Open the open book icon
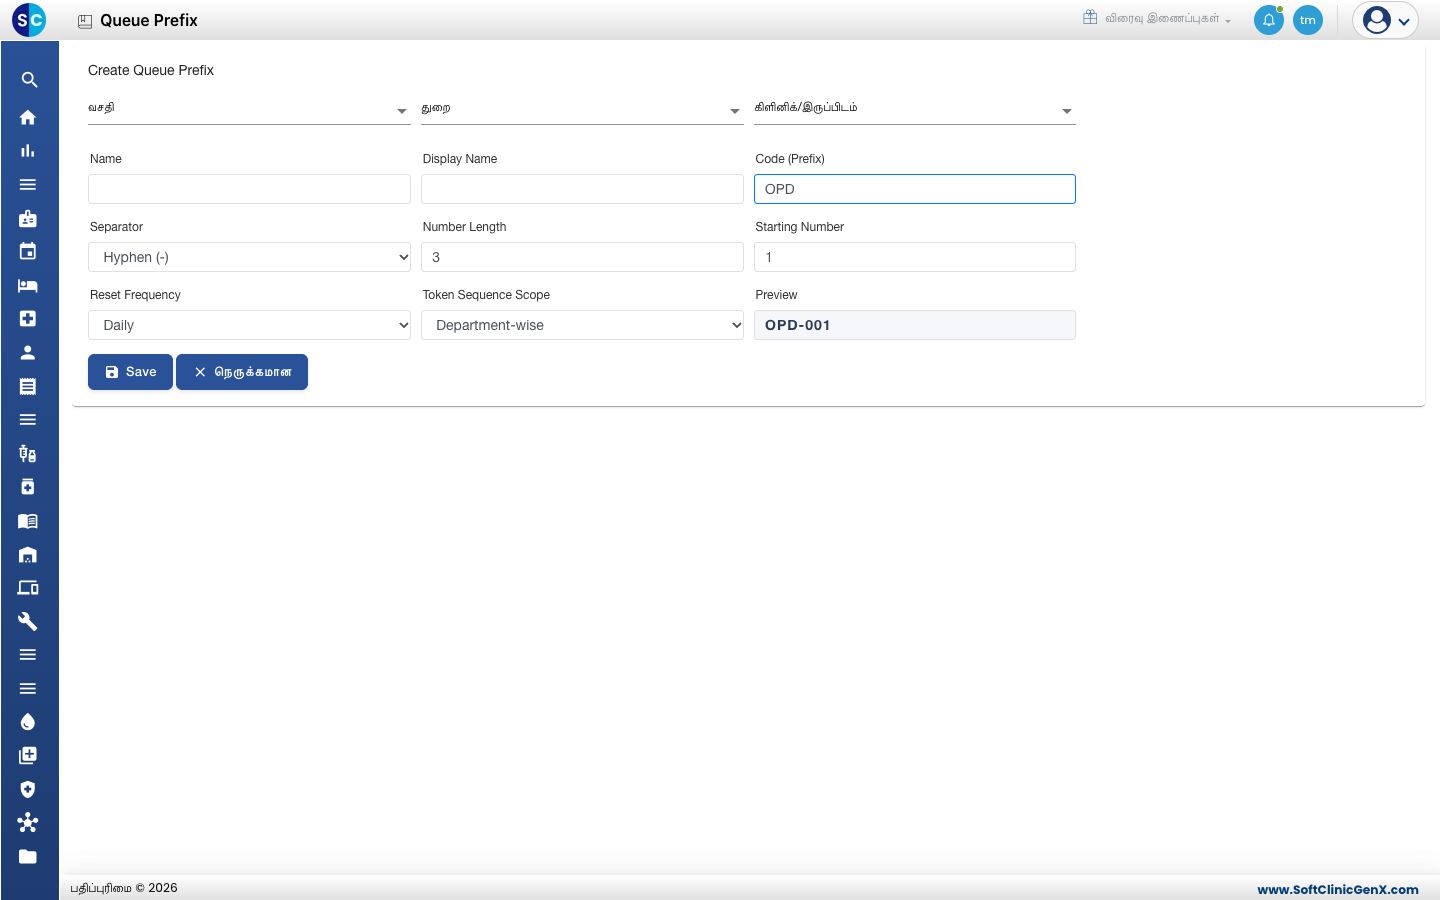1440x900 pixels. click(x=28, y=520)
